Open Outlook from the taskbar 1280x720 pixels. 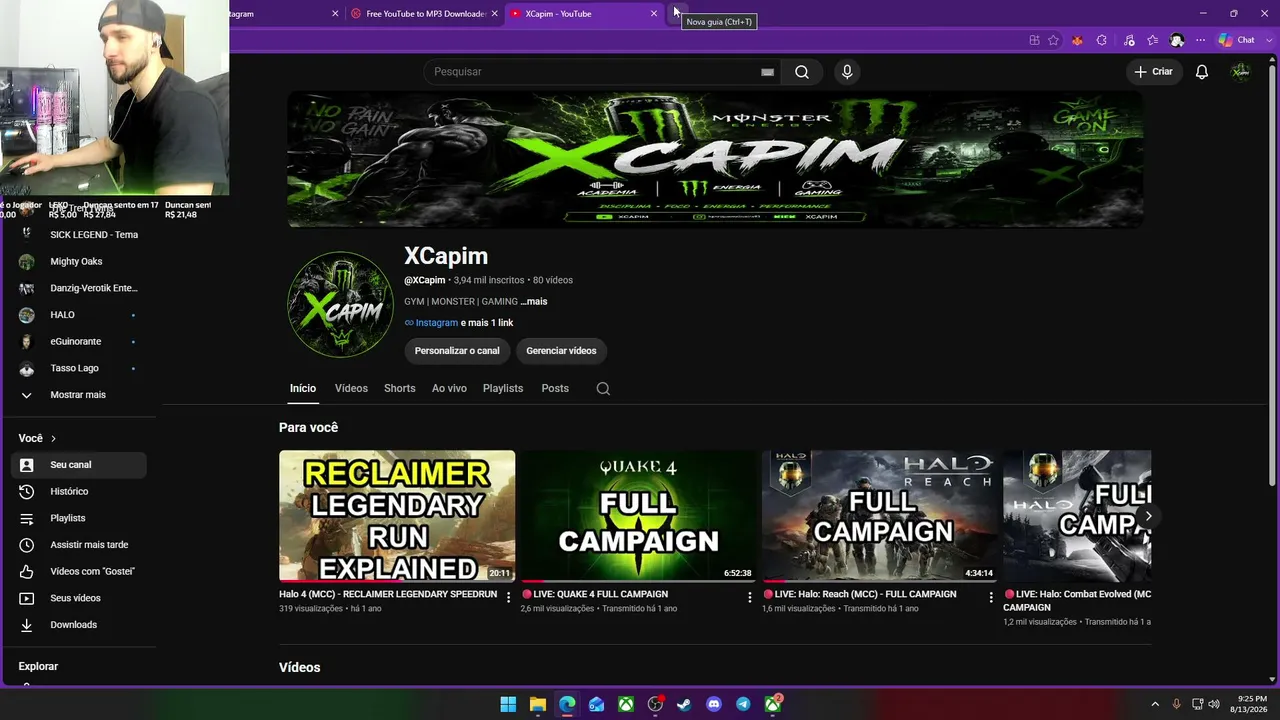(x=596, y=704)
